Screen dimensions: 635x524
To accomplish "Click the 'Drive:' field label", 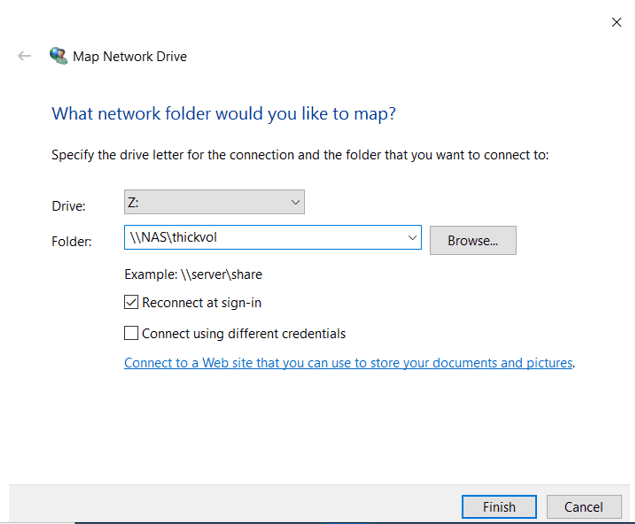I will pyautogui.click(x=69, y=206).
